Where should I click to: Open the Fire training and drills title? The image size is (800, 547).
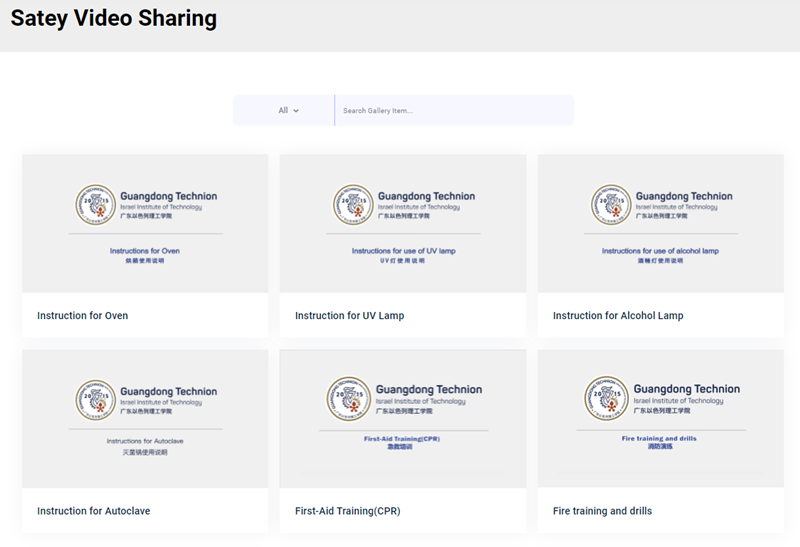[x=602, y=511]
